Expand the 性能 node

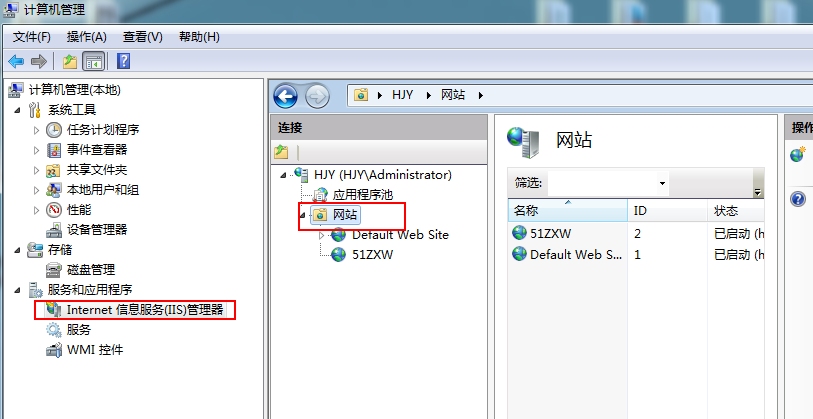[36, 210]
